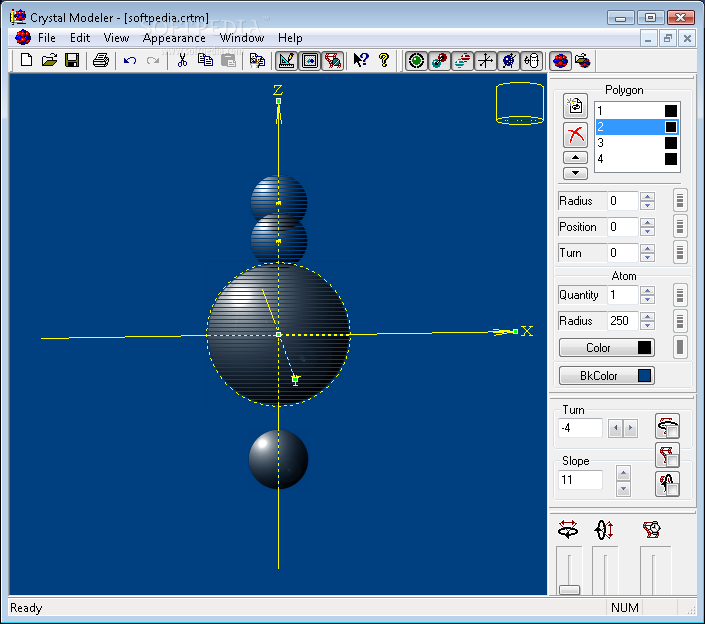The height and width of the screenshot is (624, 705).
Task: Move the polygon up with the arrow button
Action: click(x=576, y=157)
